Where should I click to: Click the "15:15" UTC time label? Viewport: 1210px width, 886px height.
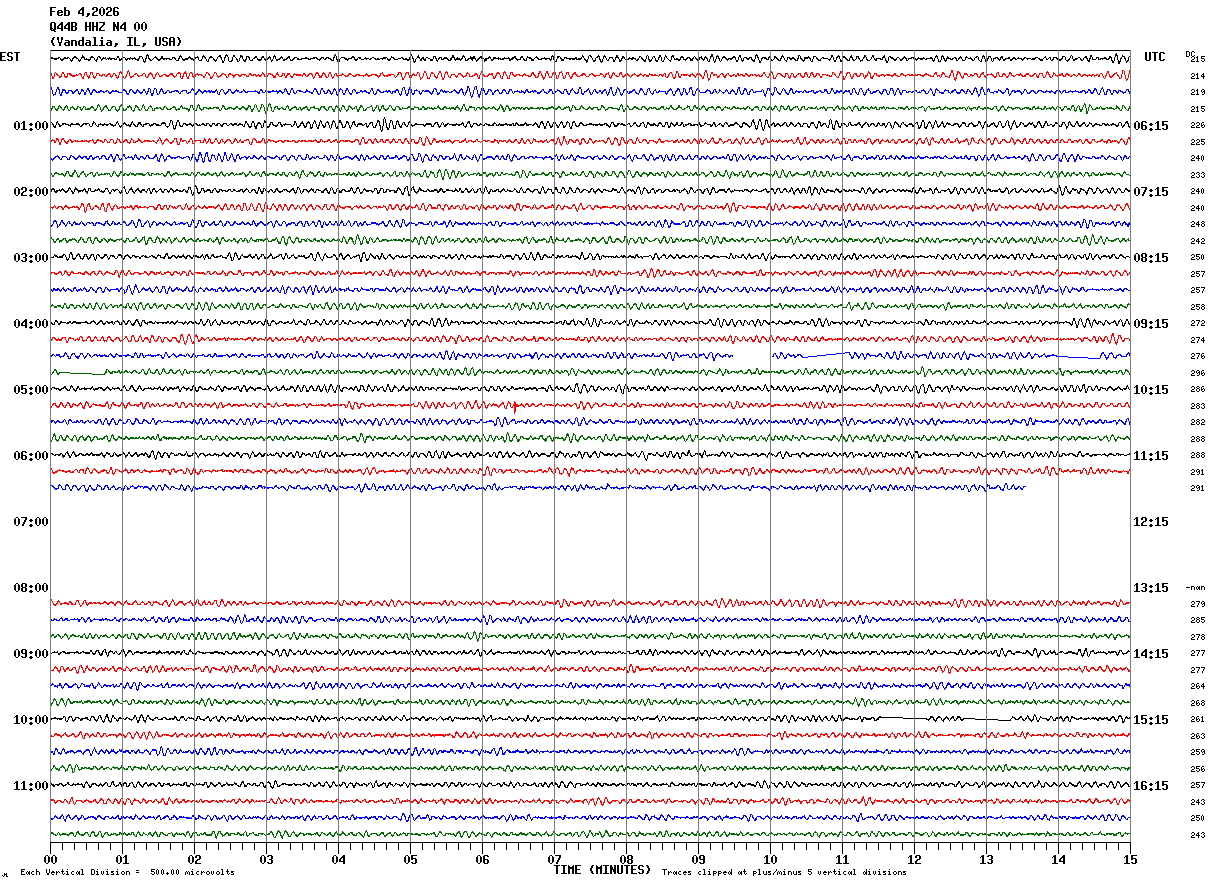pos(1151,720)
